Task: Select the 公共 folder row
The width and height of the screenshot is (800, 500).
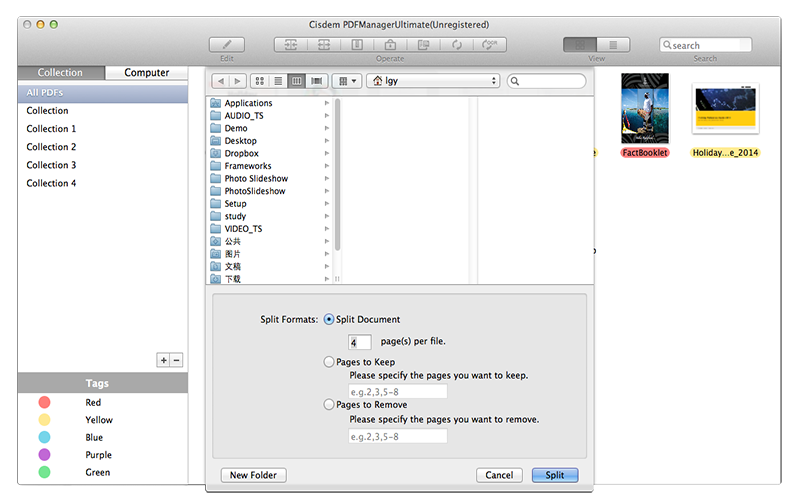Action: pos(270,241)
